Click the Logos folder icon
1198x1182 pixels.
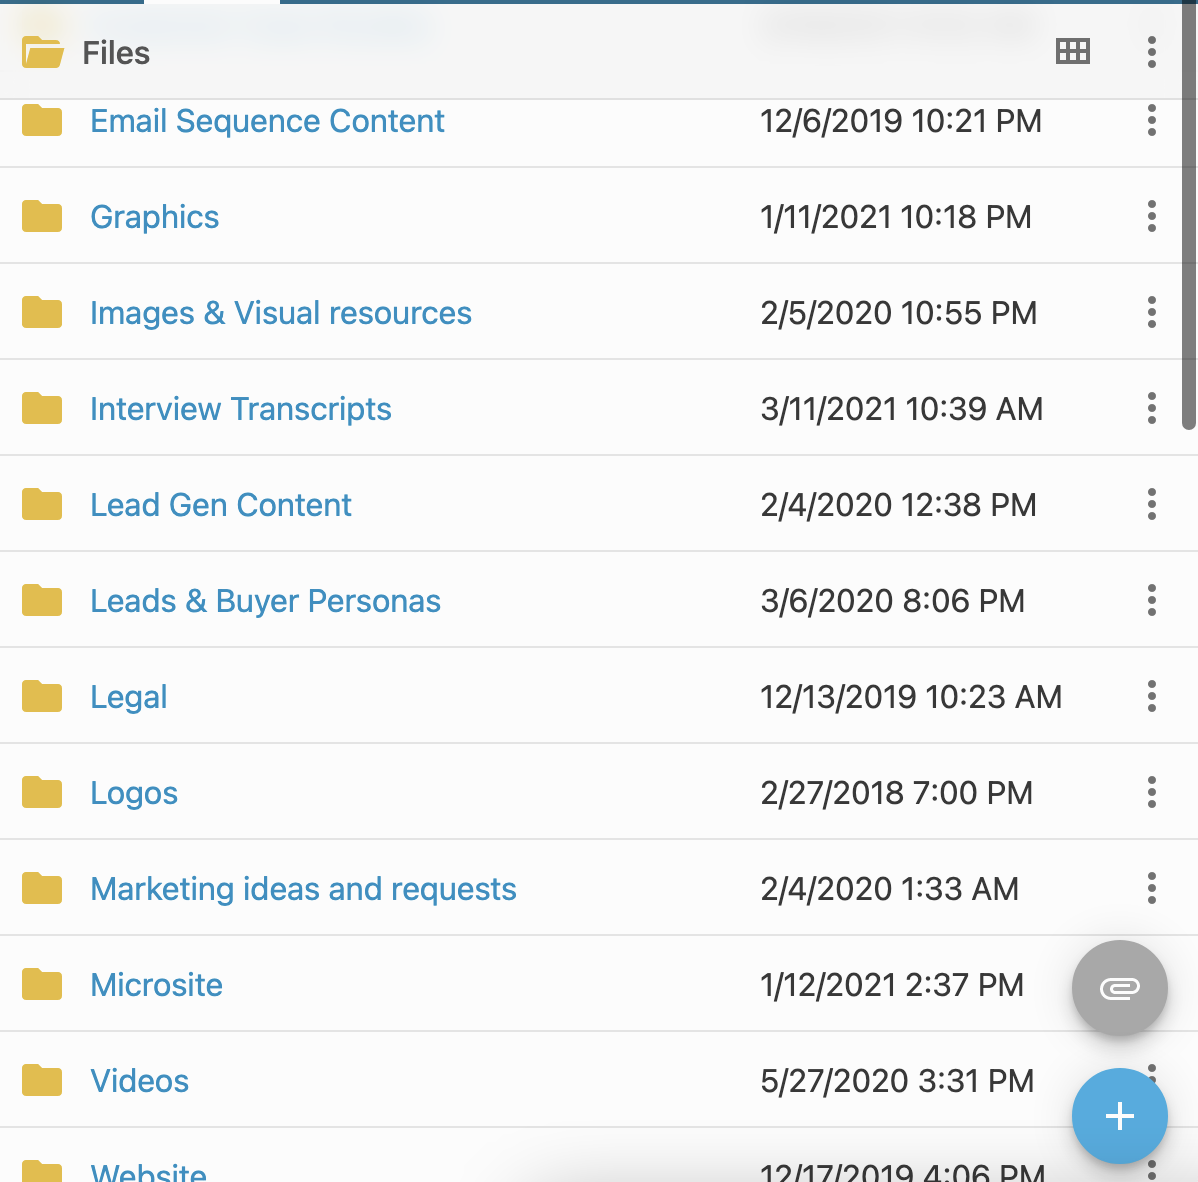pos(42,793)
